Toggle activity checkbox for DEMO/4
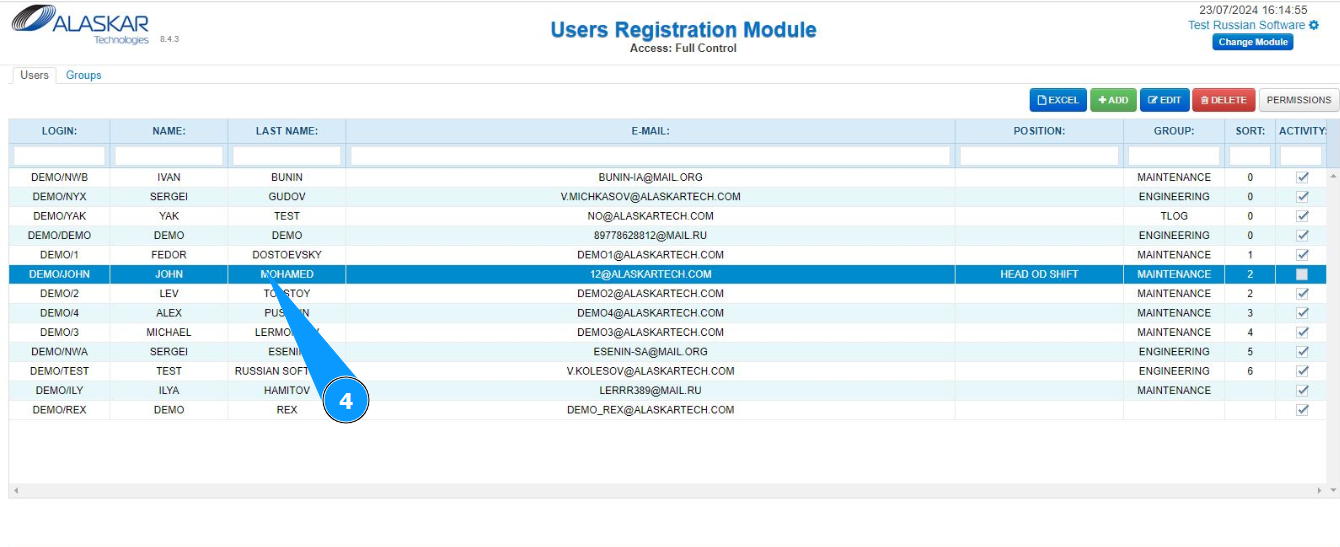 pyautogui.click(x=1302, y=313)
